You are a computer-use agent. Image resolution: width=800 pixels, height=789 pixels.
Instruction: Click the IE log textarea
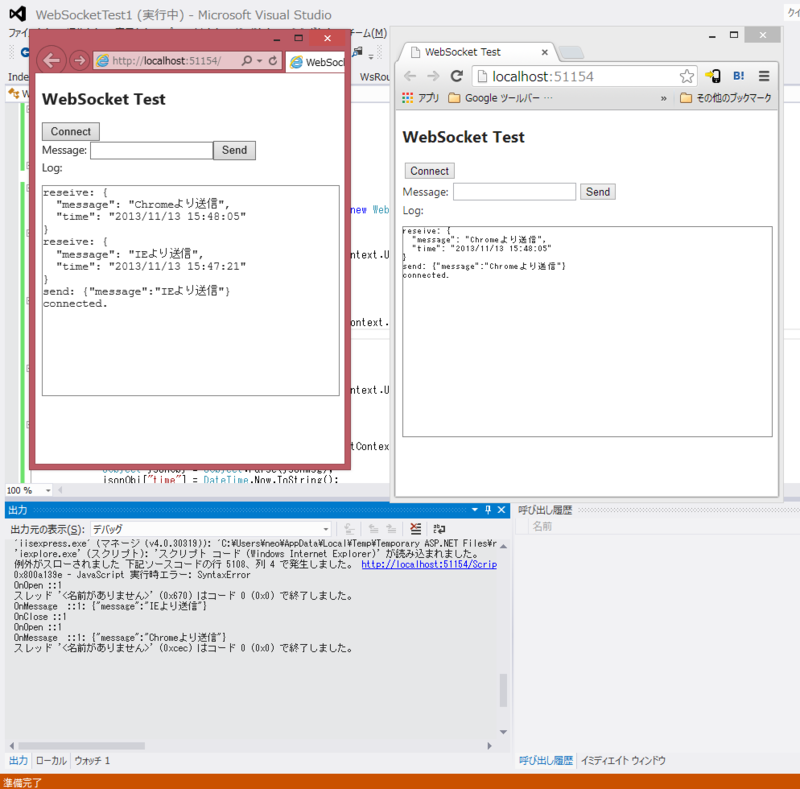click(x=190, y=290)
